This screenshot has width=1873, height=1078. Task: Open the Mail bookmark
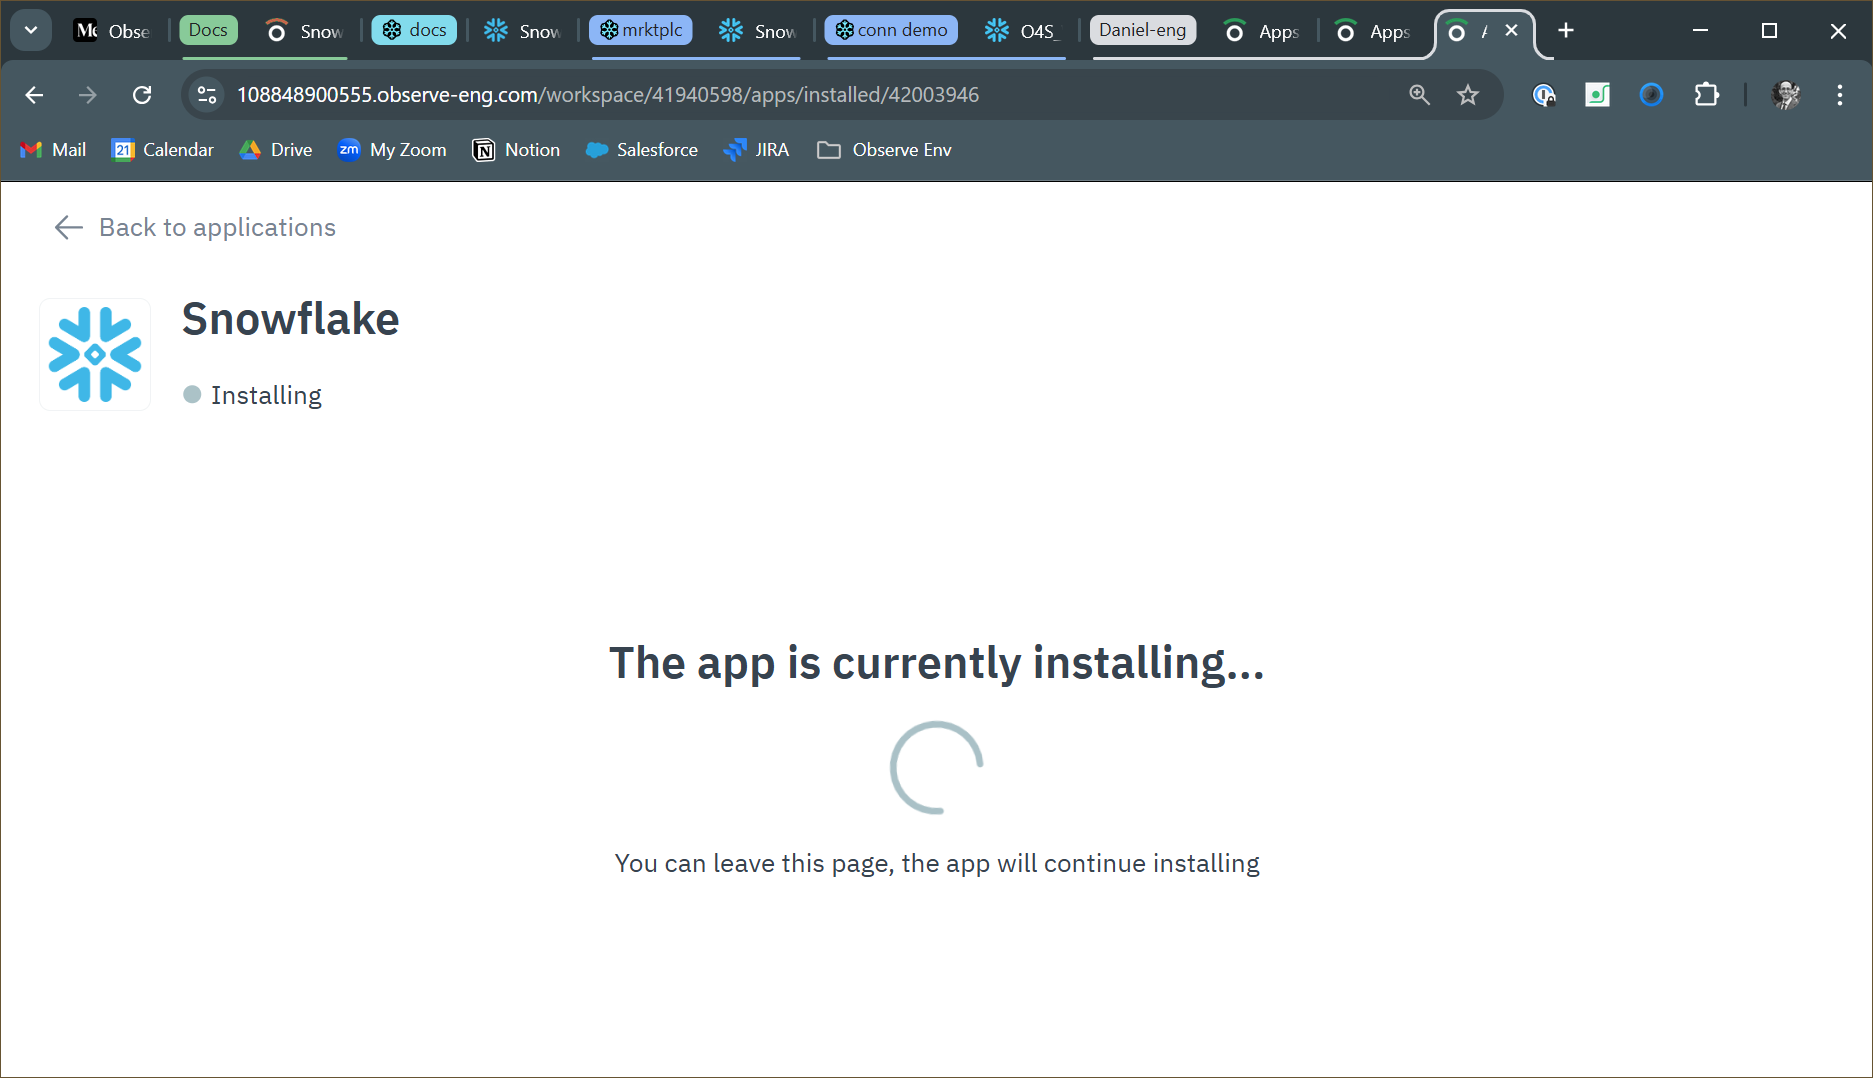(x=53, y=150)
